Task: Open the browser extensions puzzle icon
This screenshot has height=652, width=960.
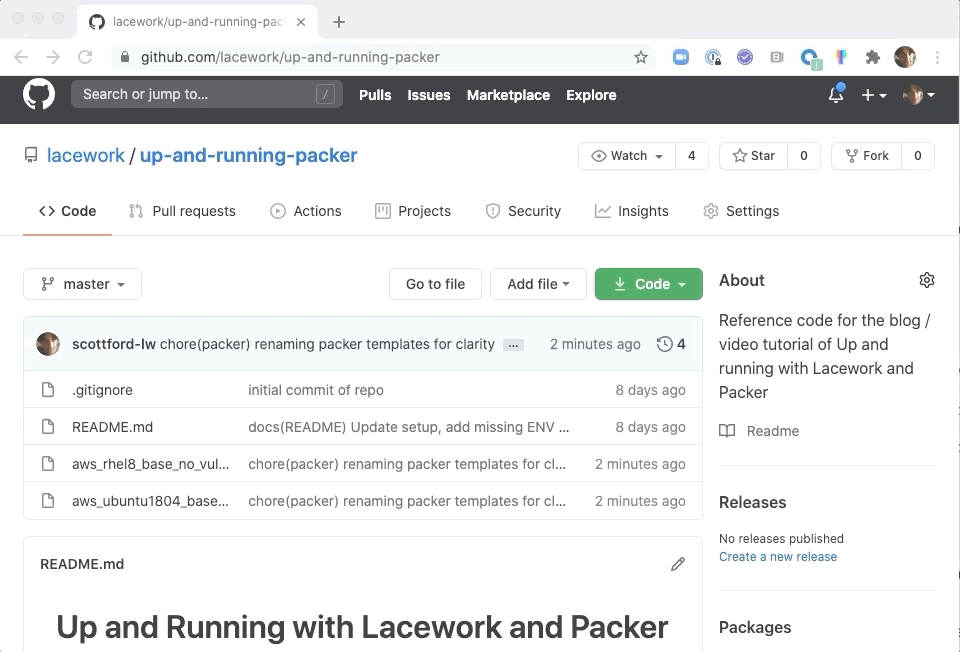Action: (872, 57)
